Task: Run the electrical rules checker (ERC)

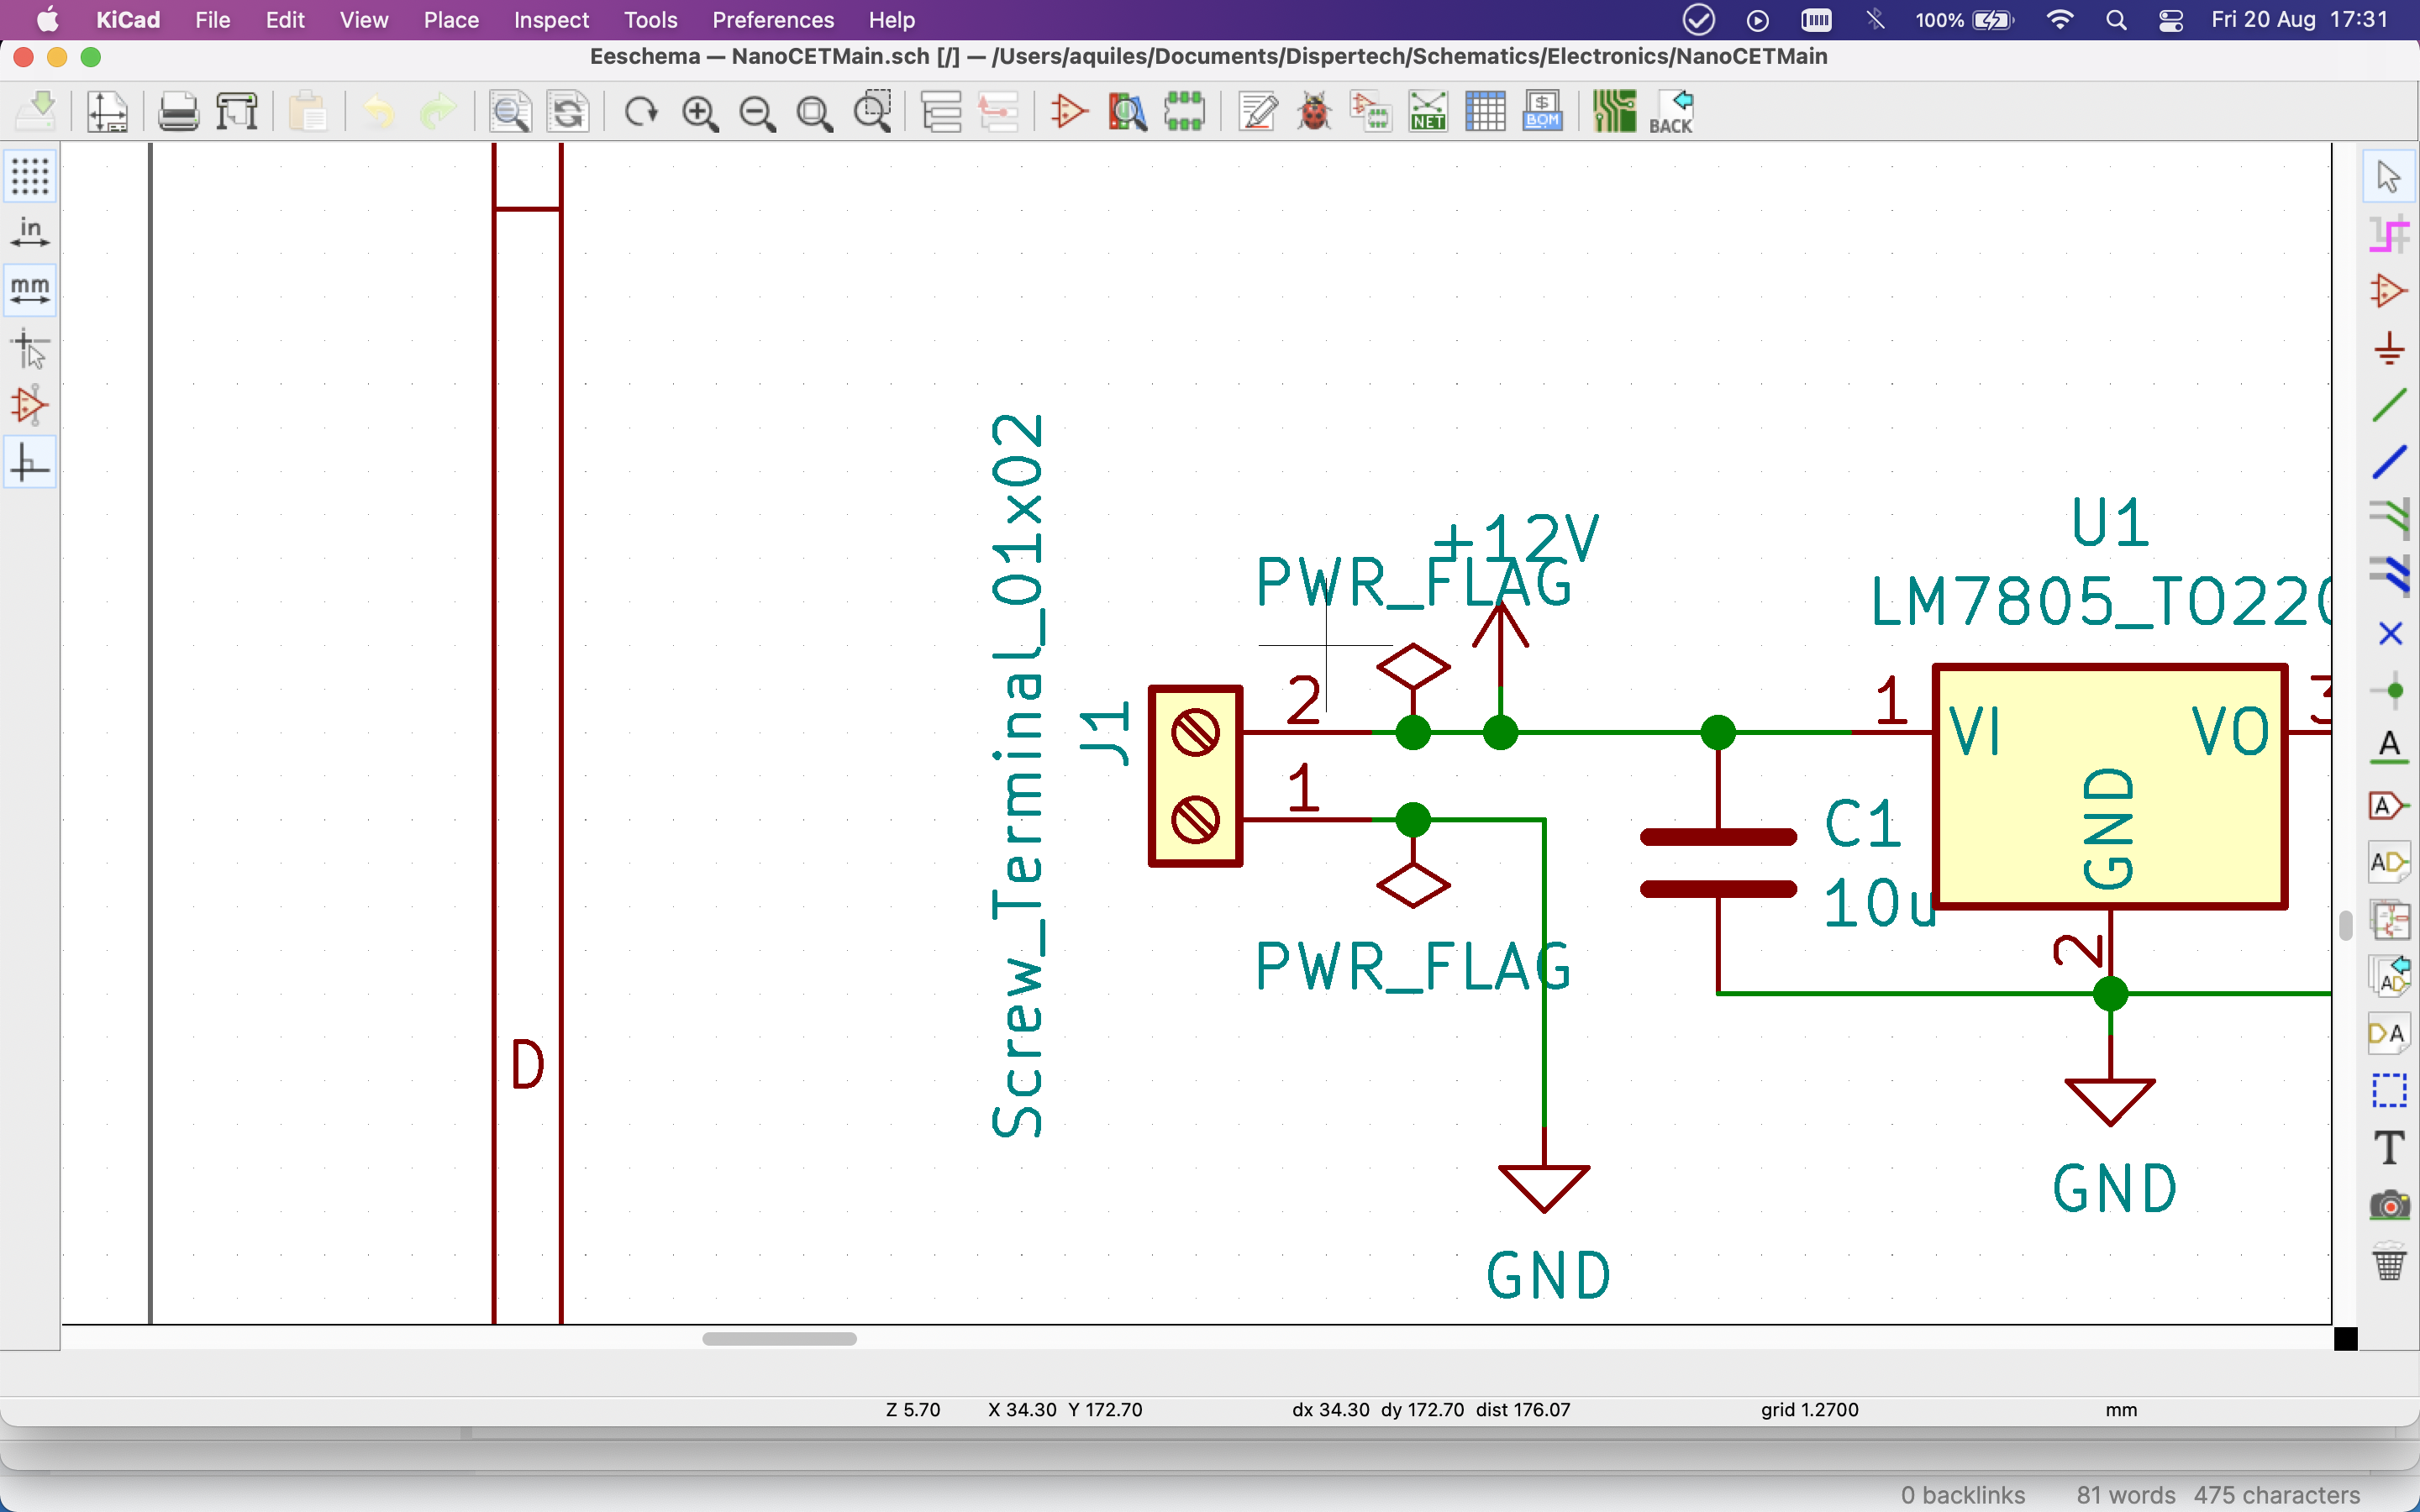Action: point(1313,111)
